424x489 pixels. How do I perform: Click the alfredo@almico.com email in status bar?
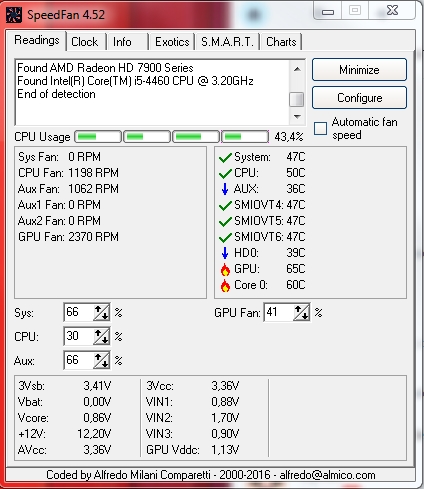[327, 475]
